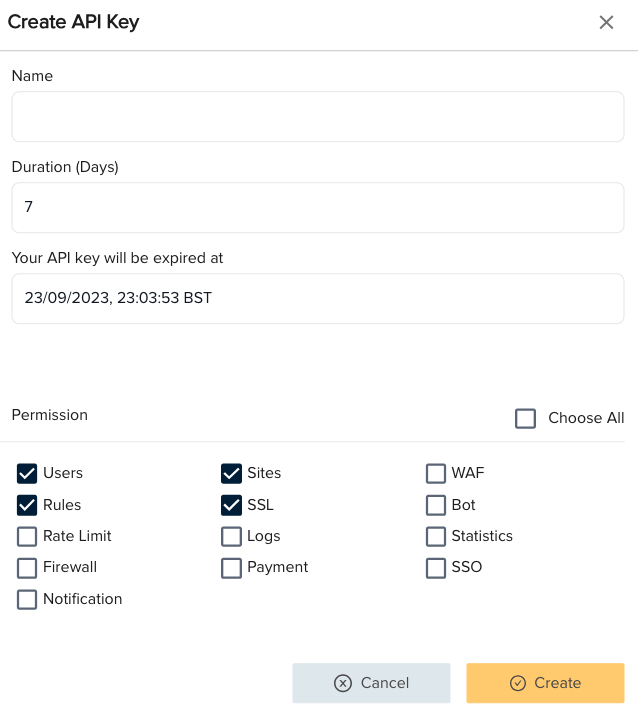
Task: Uncheck the Users permission
Action: (x=27, y=473)
